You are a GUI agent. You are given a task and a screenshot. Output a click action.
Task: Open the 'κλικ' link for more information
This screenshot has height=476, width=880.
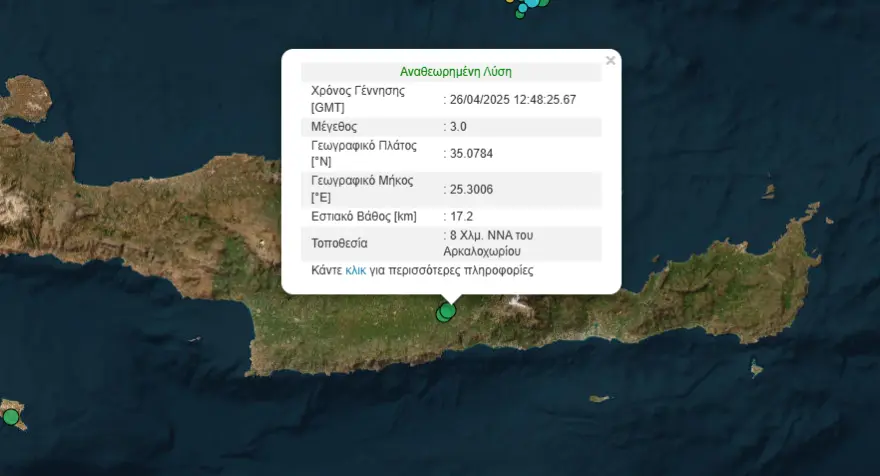pos(355,271)
